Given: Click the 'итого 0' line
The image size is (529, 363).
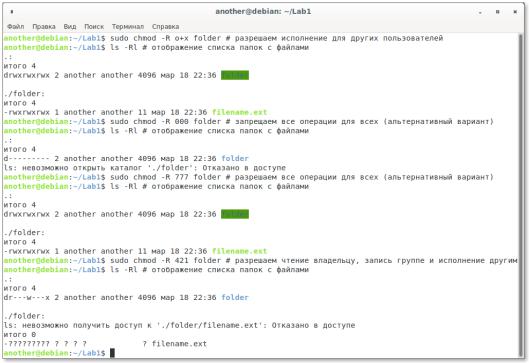Looking at the screenshot, I should 20,335.
